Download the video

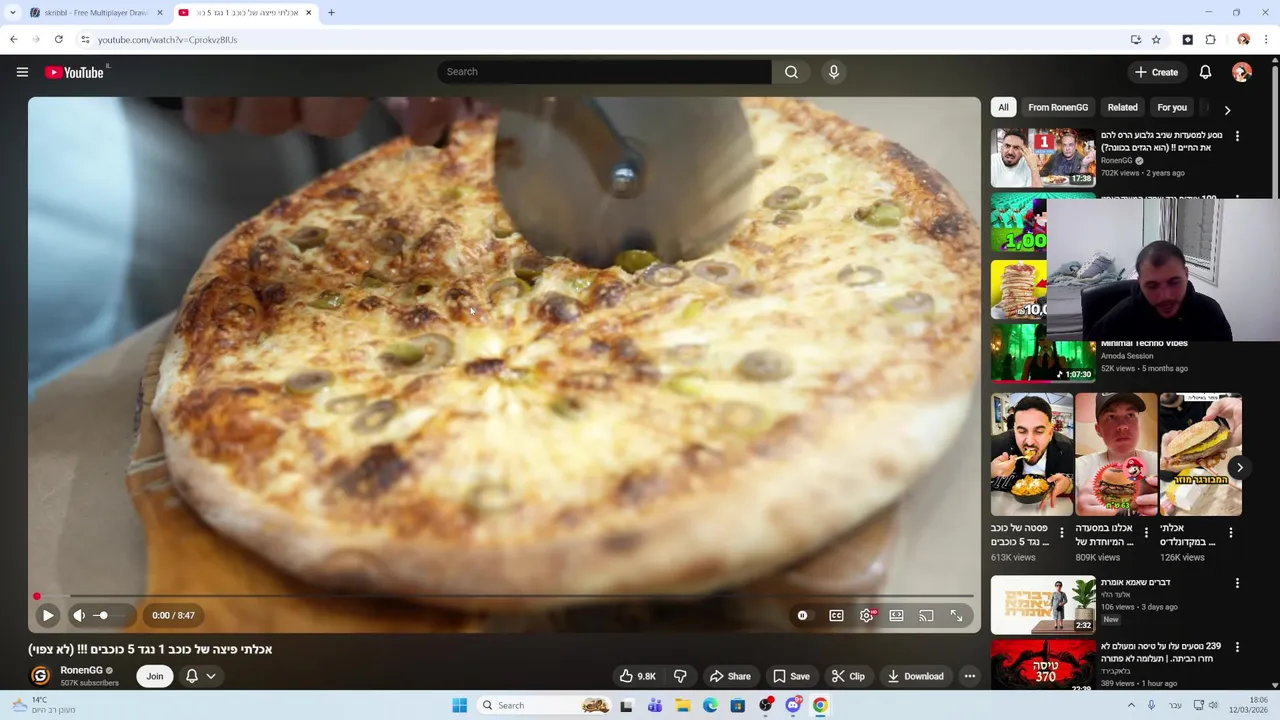(x=915, y=676)
